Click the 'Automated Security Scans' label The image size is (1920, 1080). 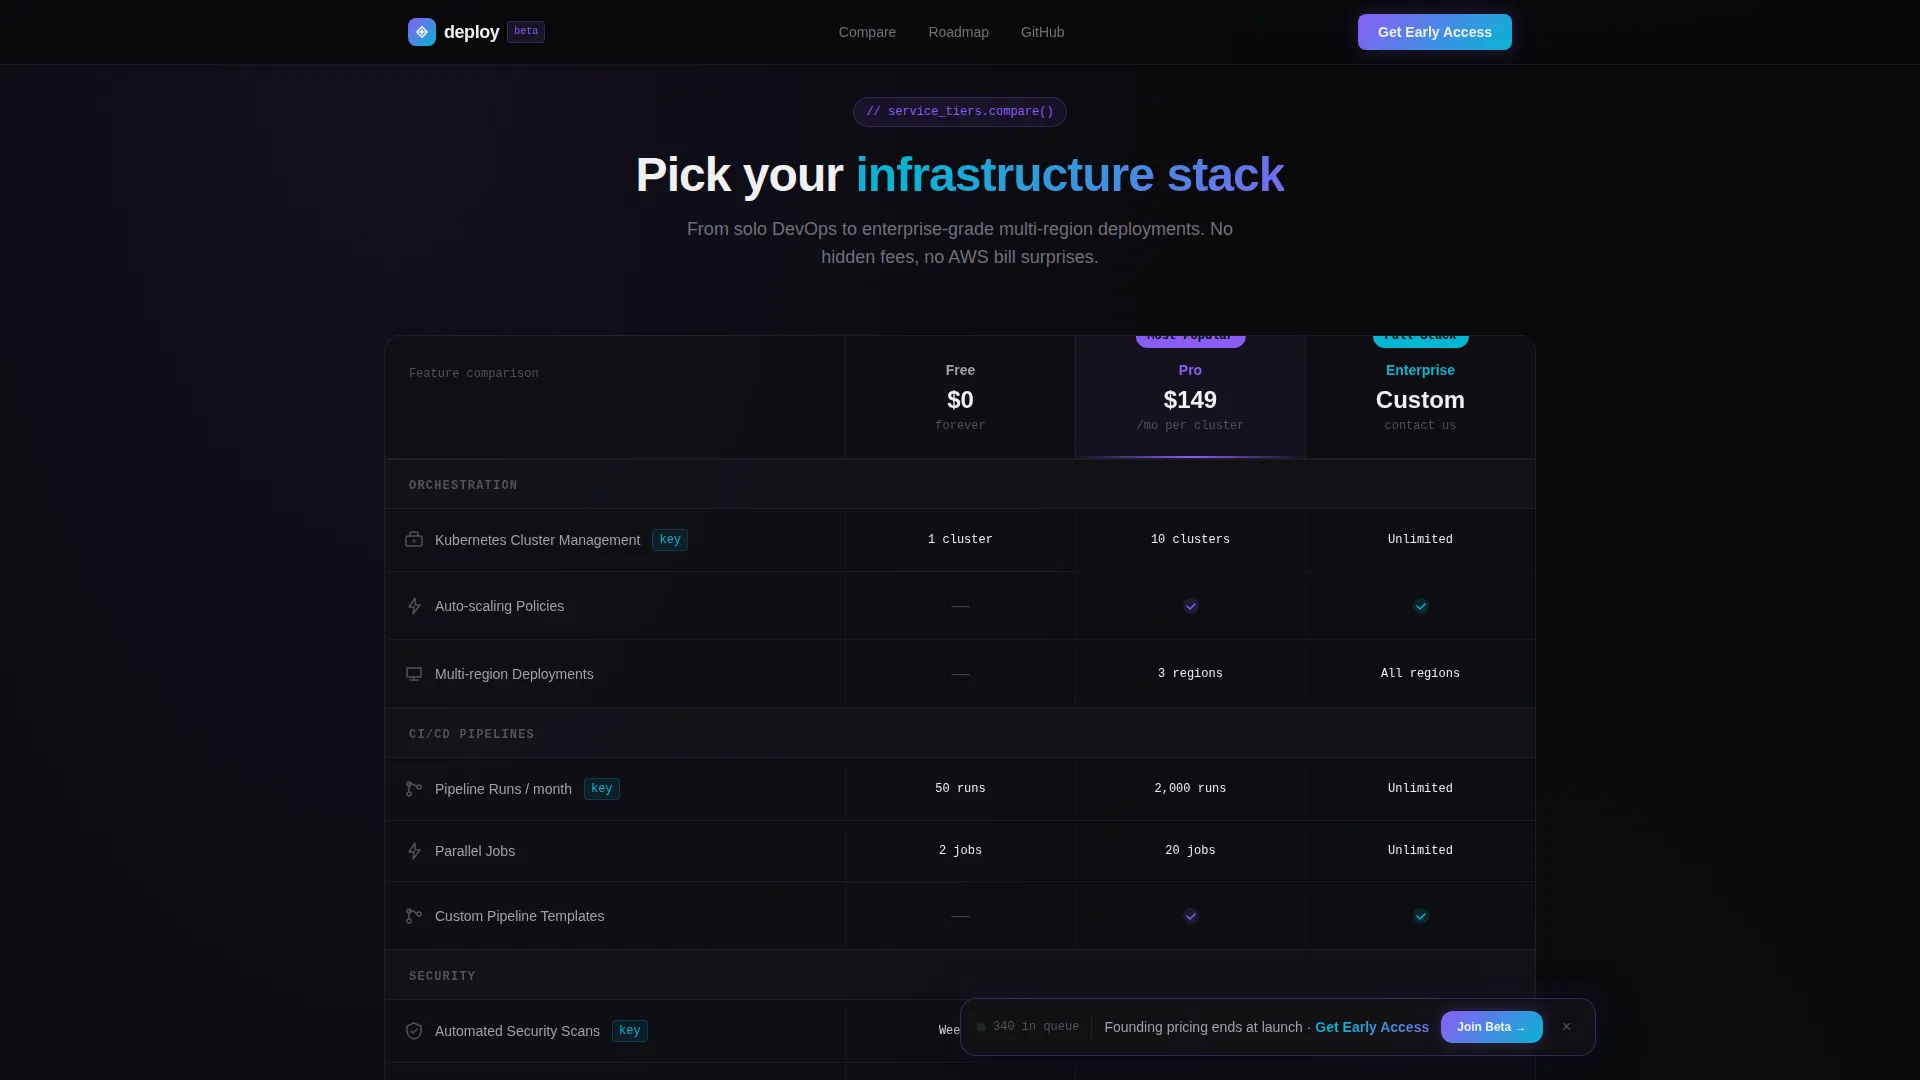tap(517, 1031)
